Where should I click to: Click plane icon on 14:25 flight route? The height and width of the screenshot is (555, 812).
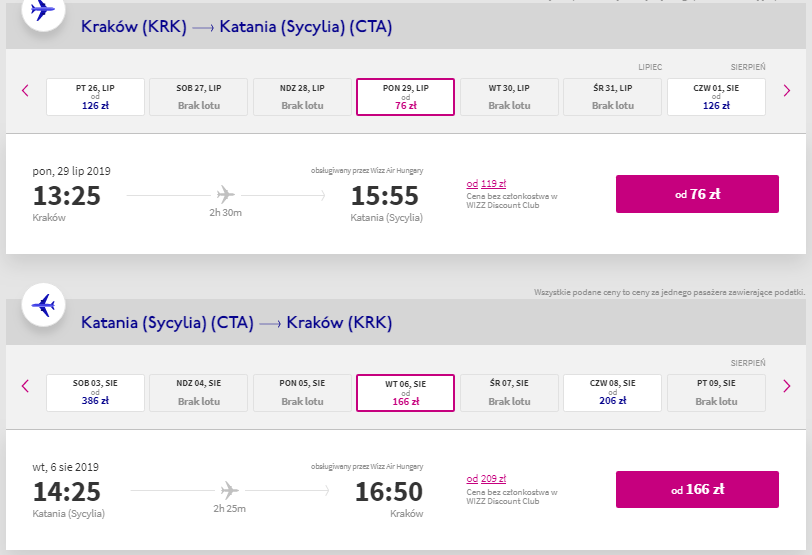(x=229, y=490)
